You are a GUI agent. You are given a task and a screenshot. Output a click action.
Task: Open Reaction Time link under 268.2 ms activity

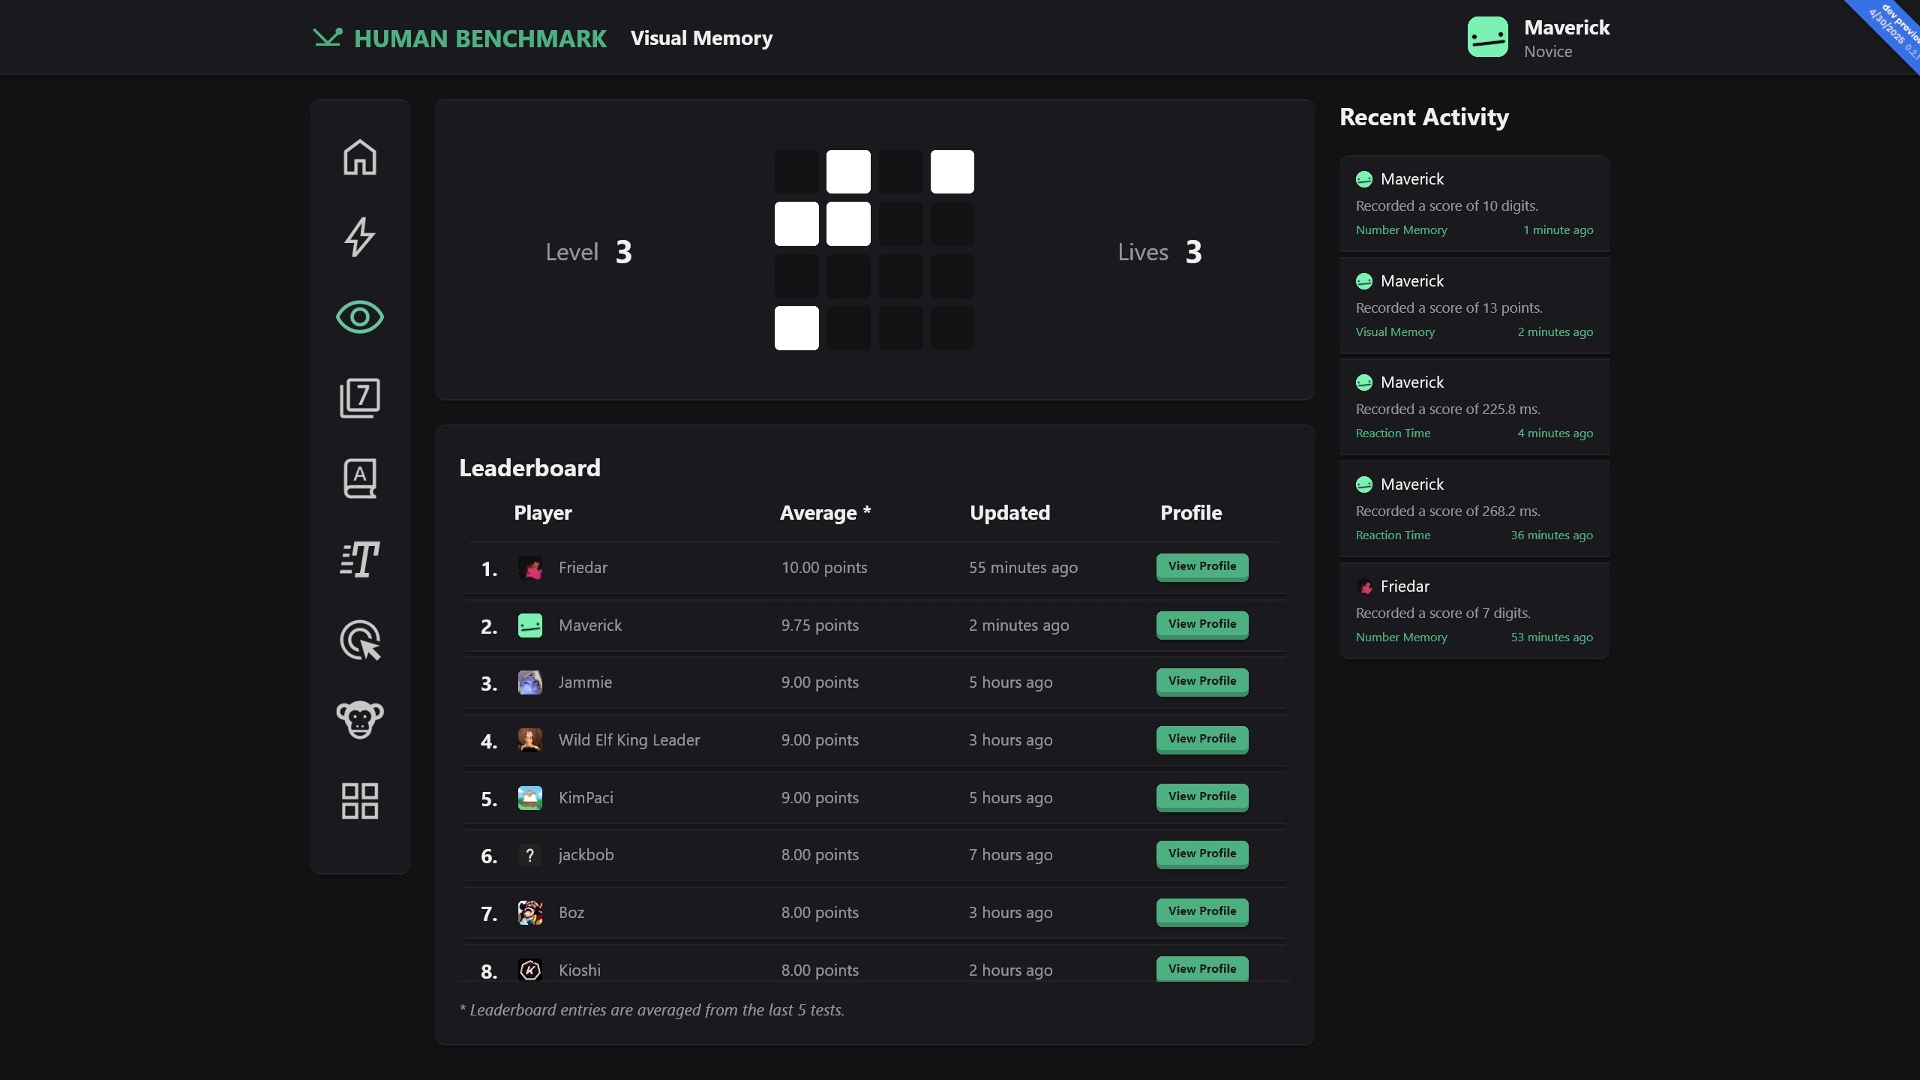pos(1393,535)
